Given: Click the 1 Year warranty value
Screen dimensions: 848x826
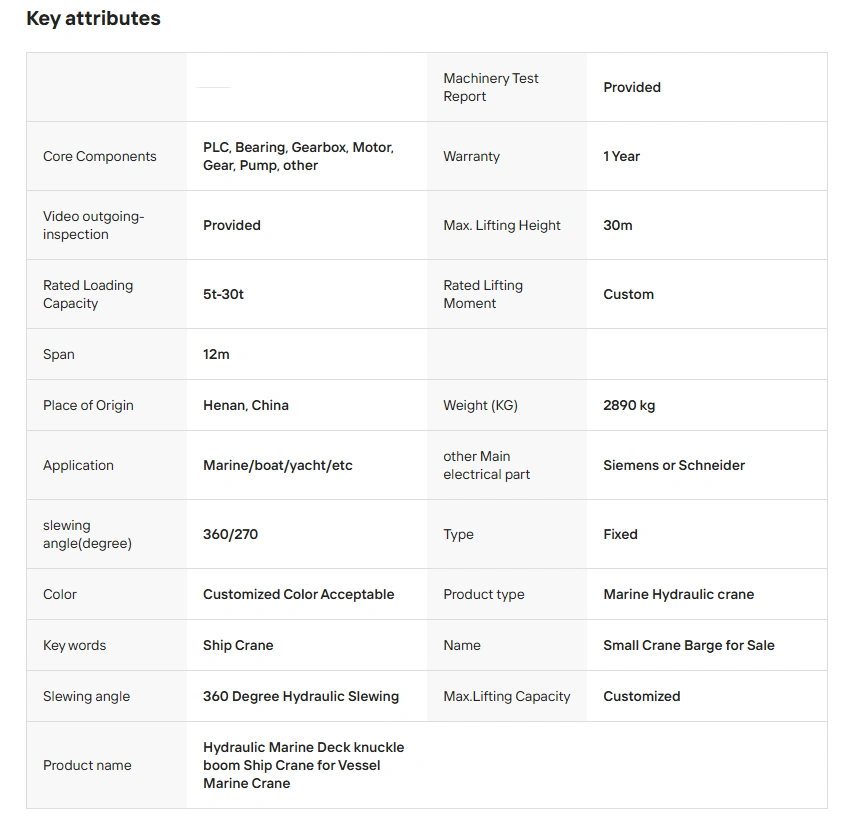Looking at the screenshot, I should [x=621, y=156].
